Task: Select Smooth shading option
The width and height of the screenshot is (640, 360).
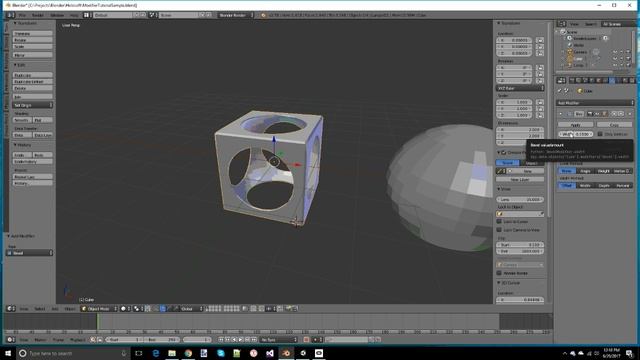Action: [x=22, y=120]
